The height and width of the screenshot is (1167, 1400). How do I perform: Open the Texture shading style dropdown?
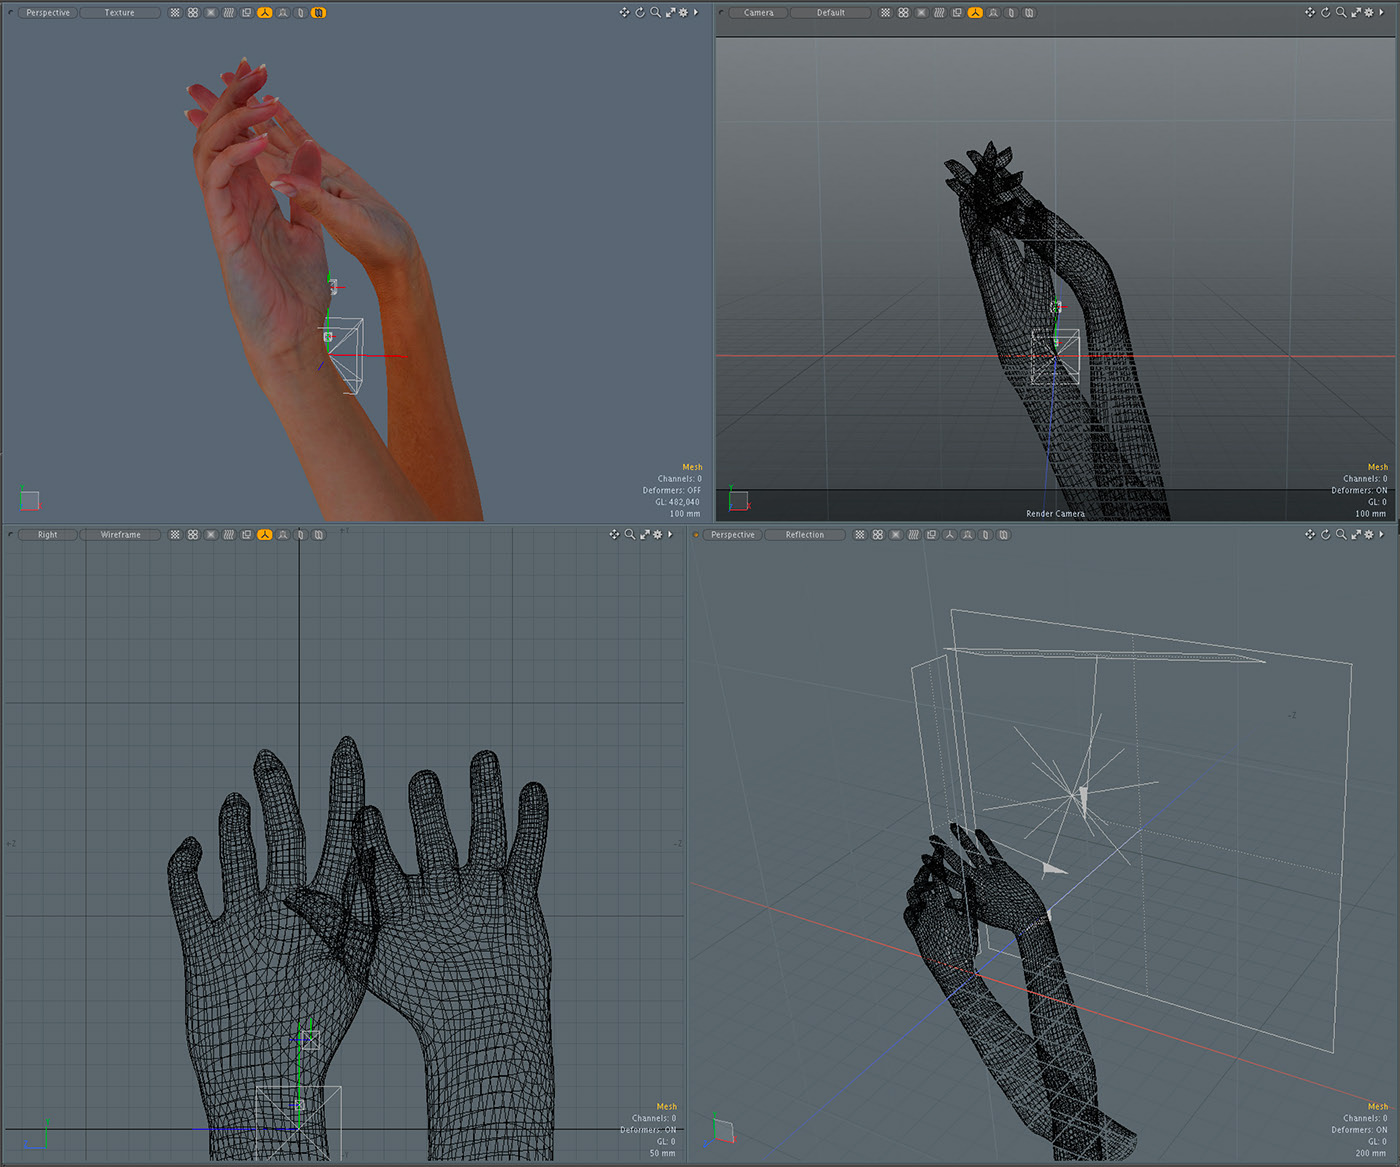pyautogui.click(x=119, y=13)
